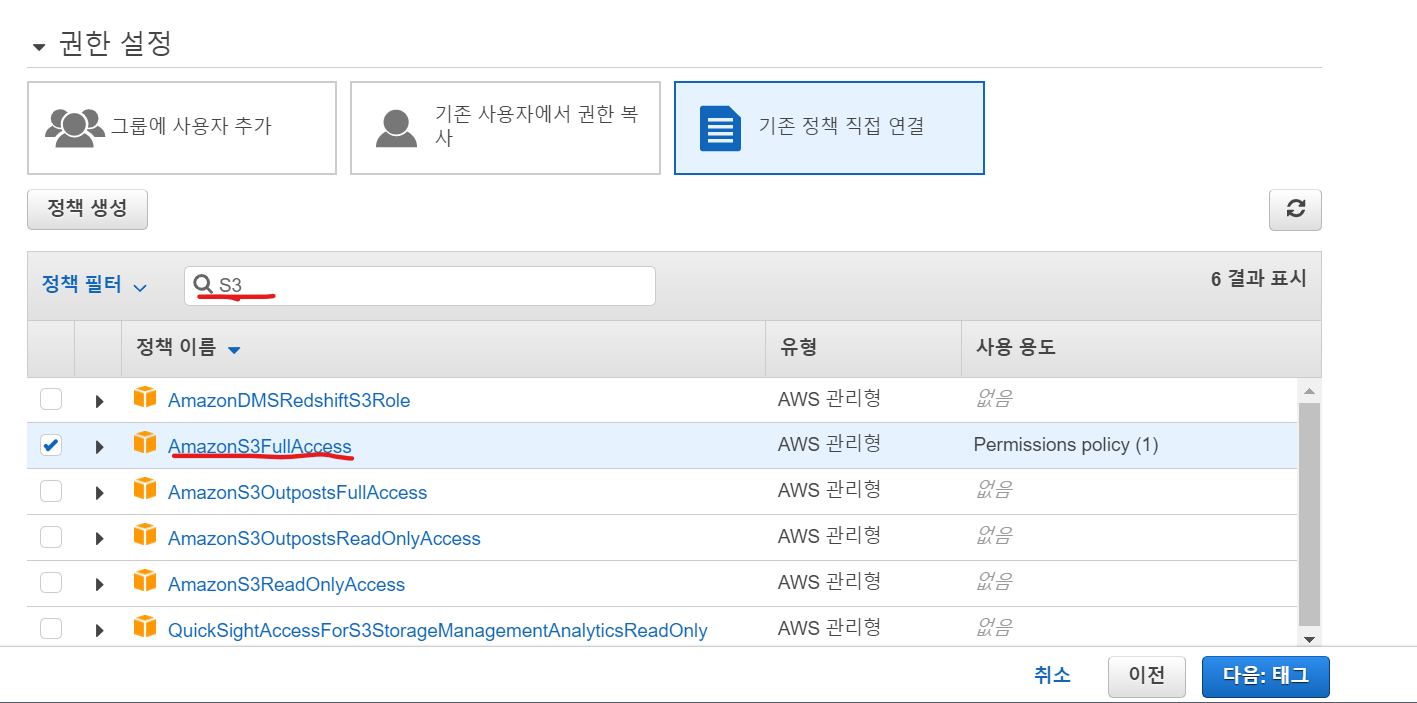This screenshot has height=703, width=1417.
Task: Click the single user silhouette icon
Action: click(396, 127)
